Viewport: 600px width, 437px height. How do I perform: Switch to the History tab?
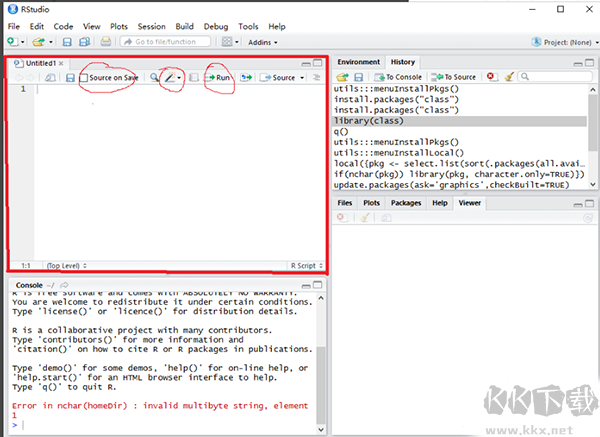tap(403, 62)
